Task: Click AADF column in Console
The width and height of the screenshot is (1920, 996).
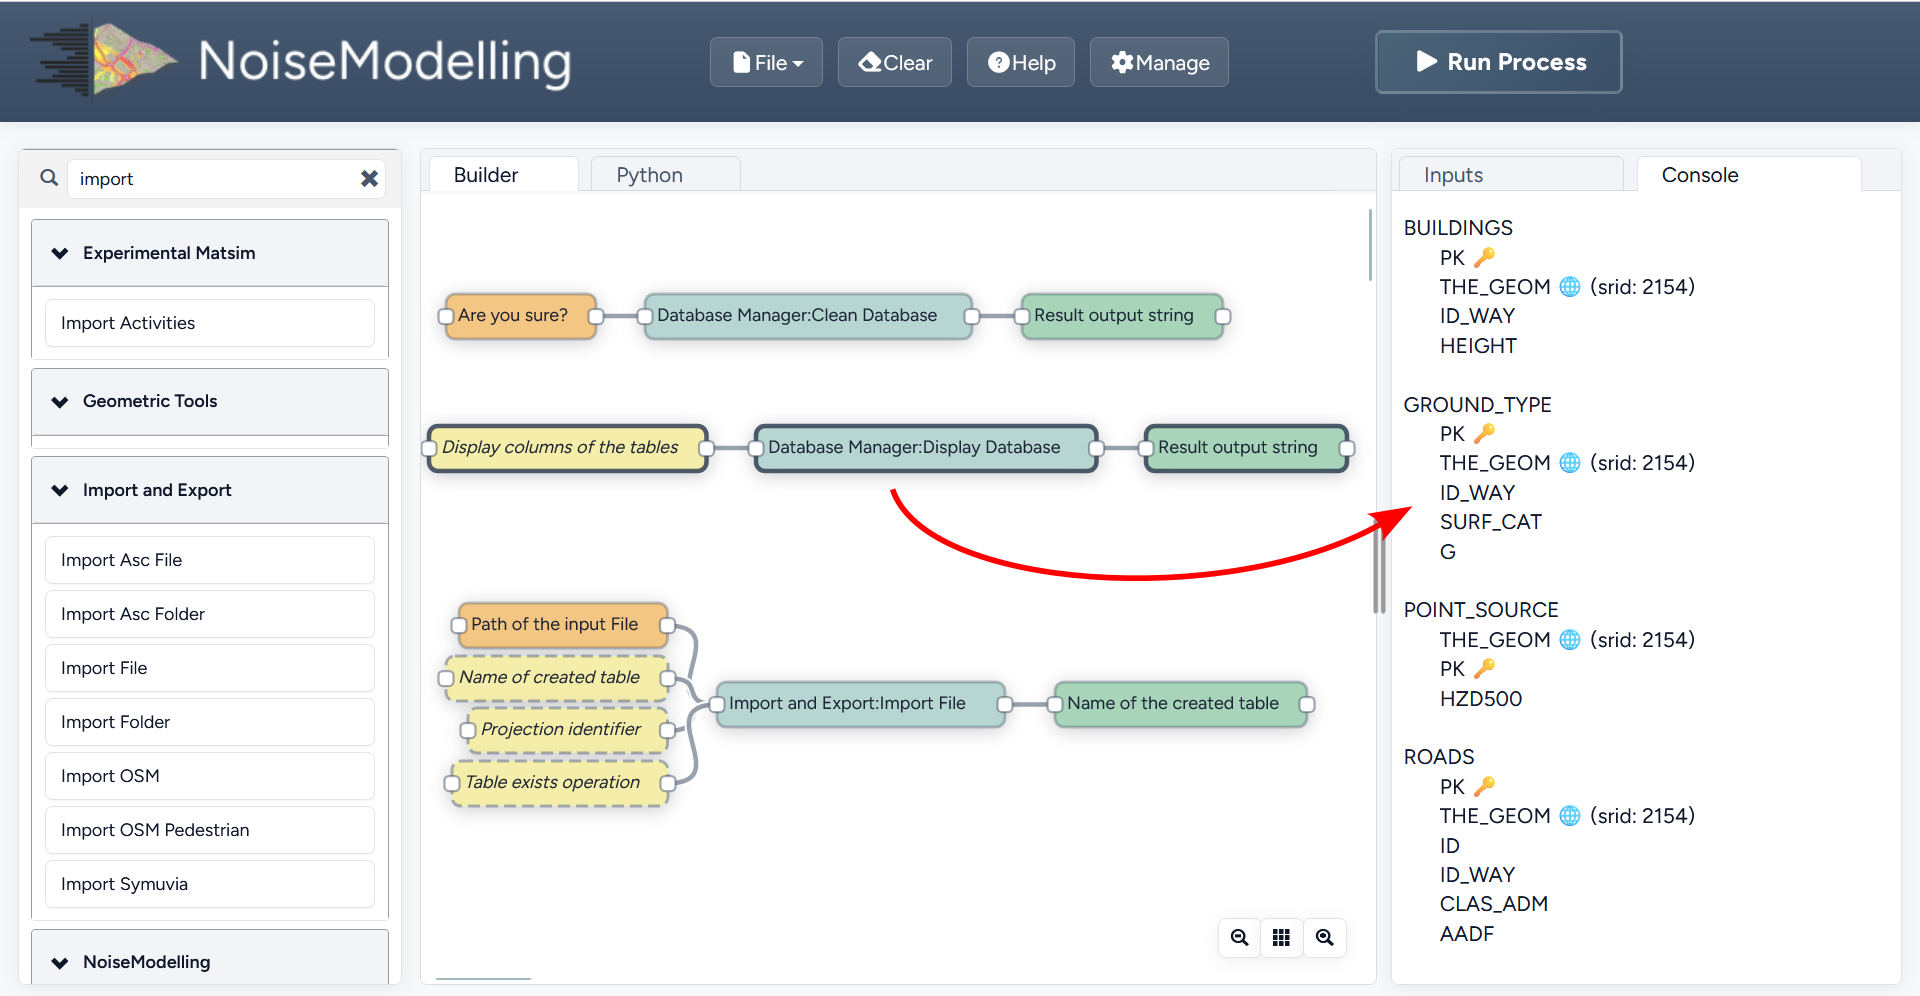Action: pyautogui.click(x=1467, y=934)
